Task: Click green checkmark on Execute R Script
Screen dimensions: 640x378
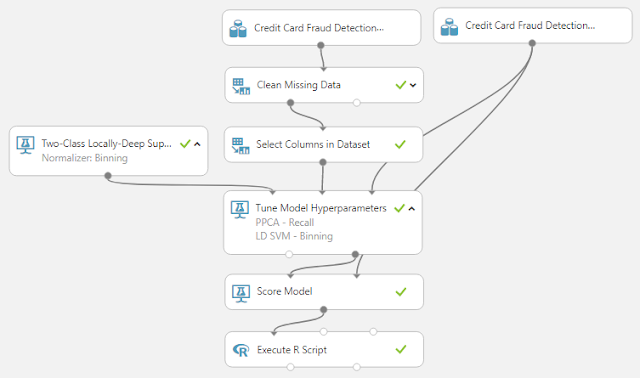Action: point(401,349)
